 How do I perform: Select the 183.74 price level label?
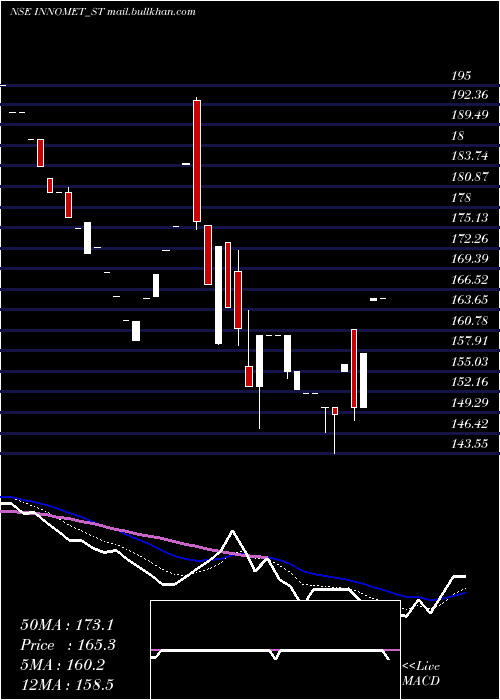pyautogui.click(x=470, y=156)
